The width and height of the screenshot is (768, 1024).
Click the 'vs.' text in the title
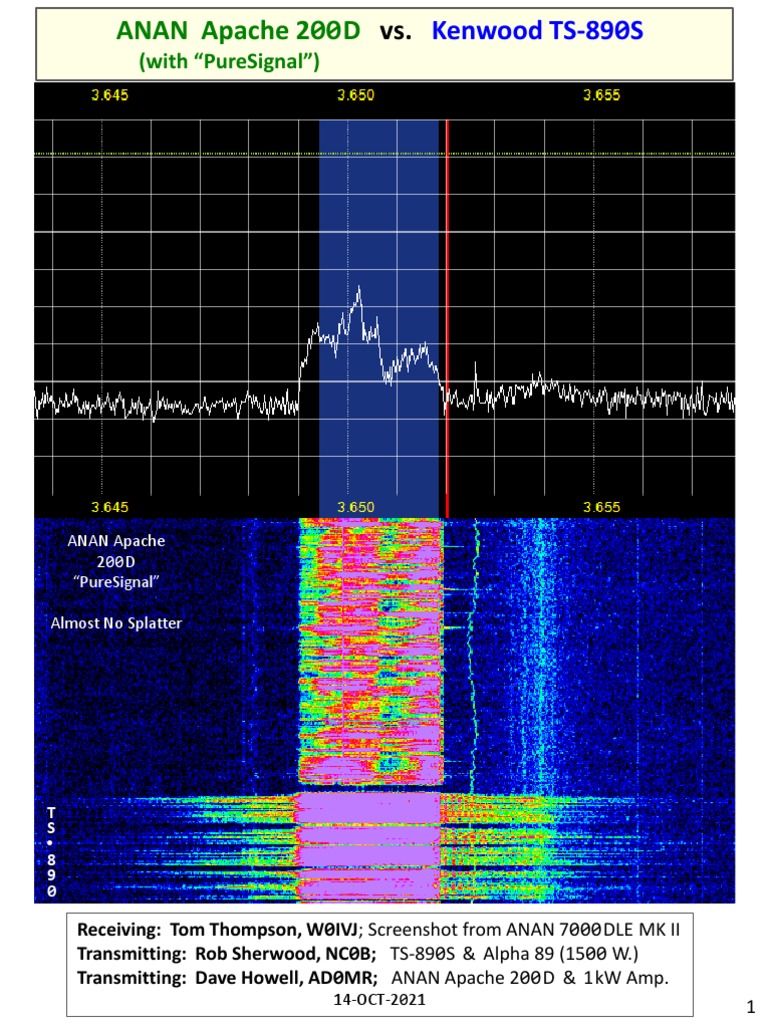pos(396,31)
